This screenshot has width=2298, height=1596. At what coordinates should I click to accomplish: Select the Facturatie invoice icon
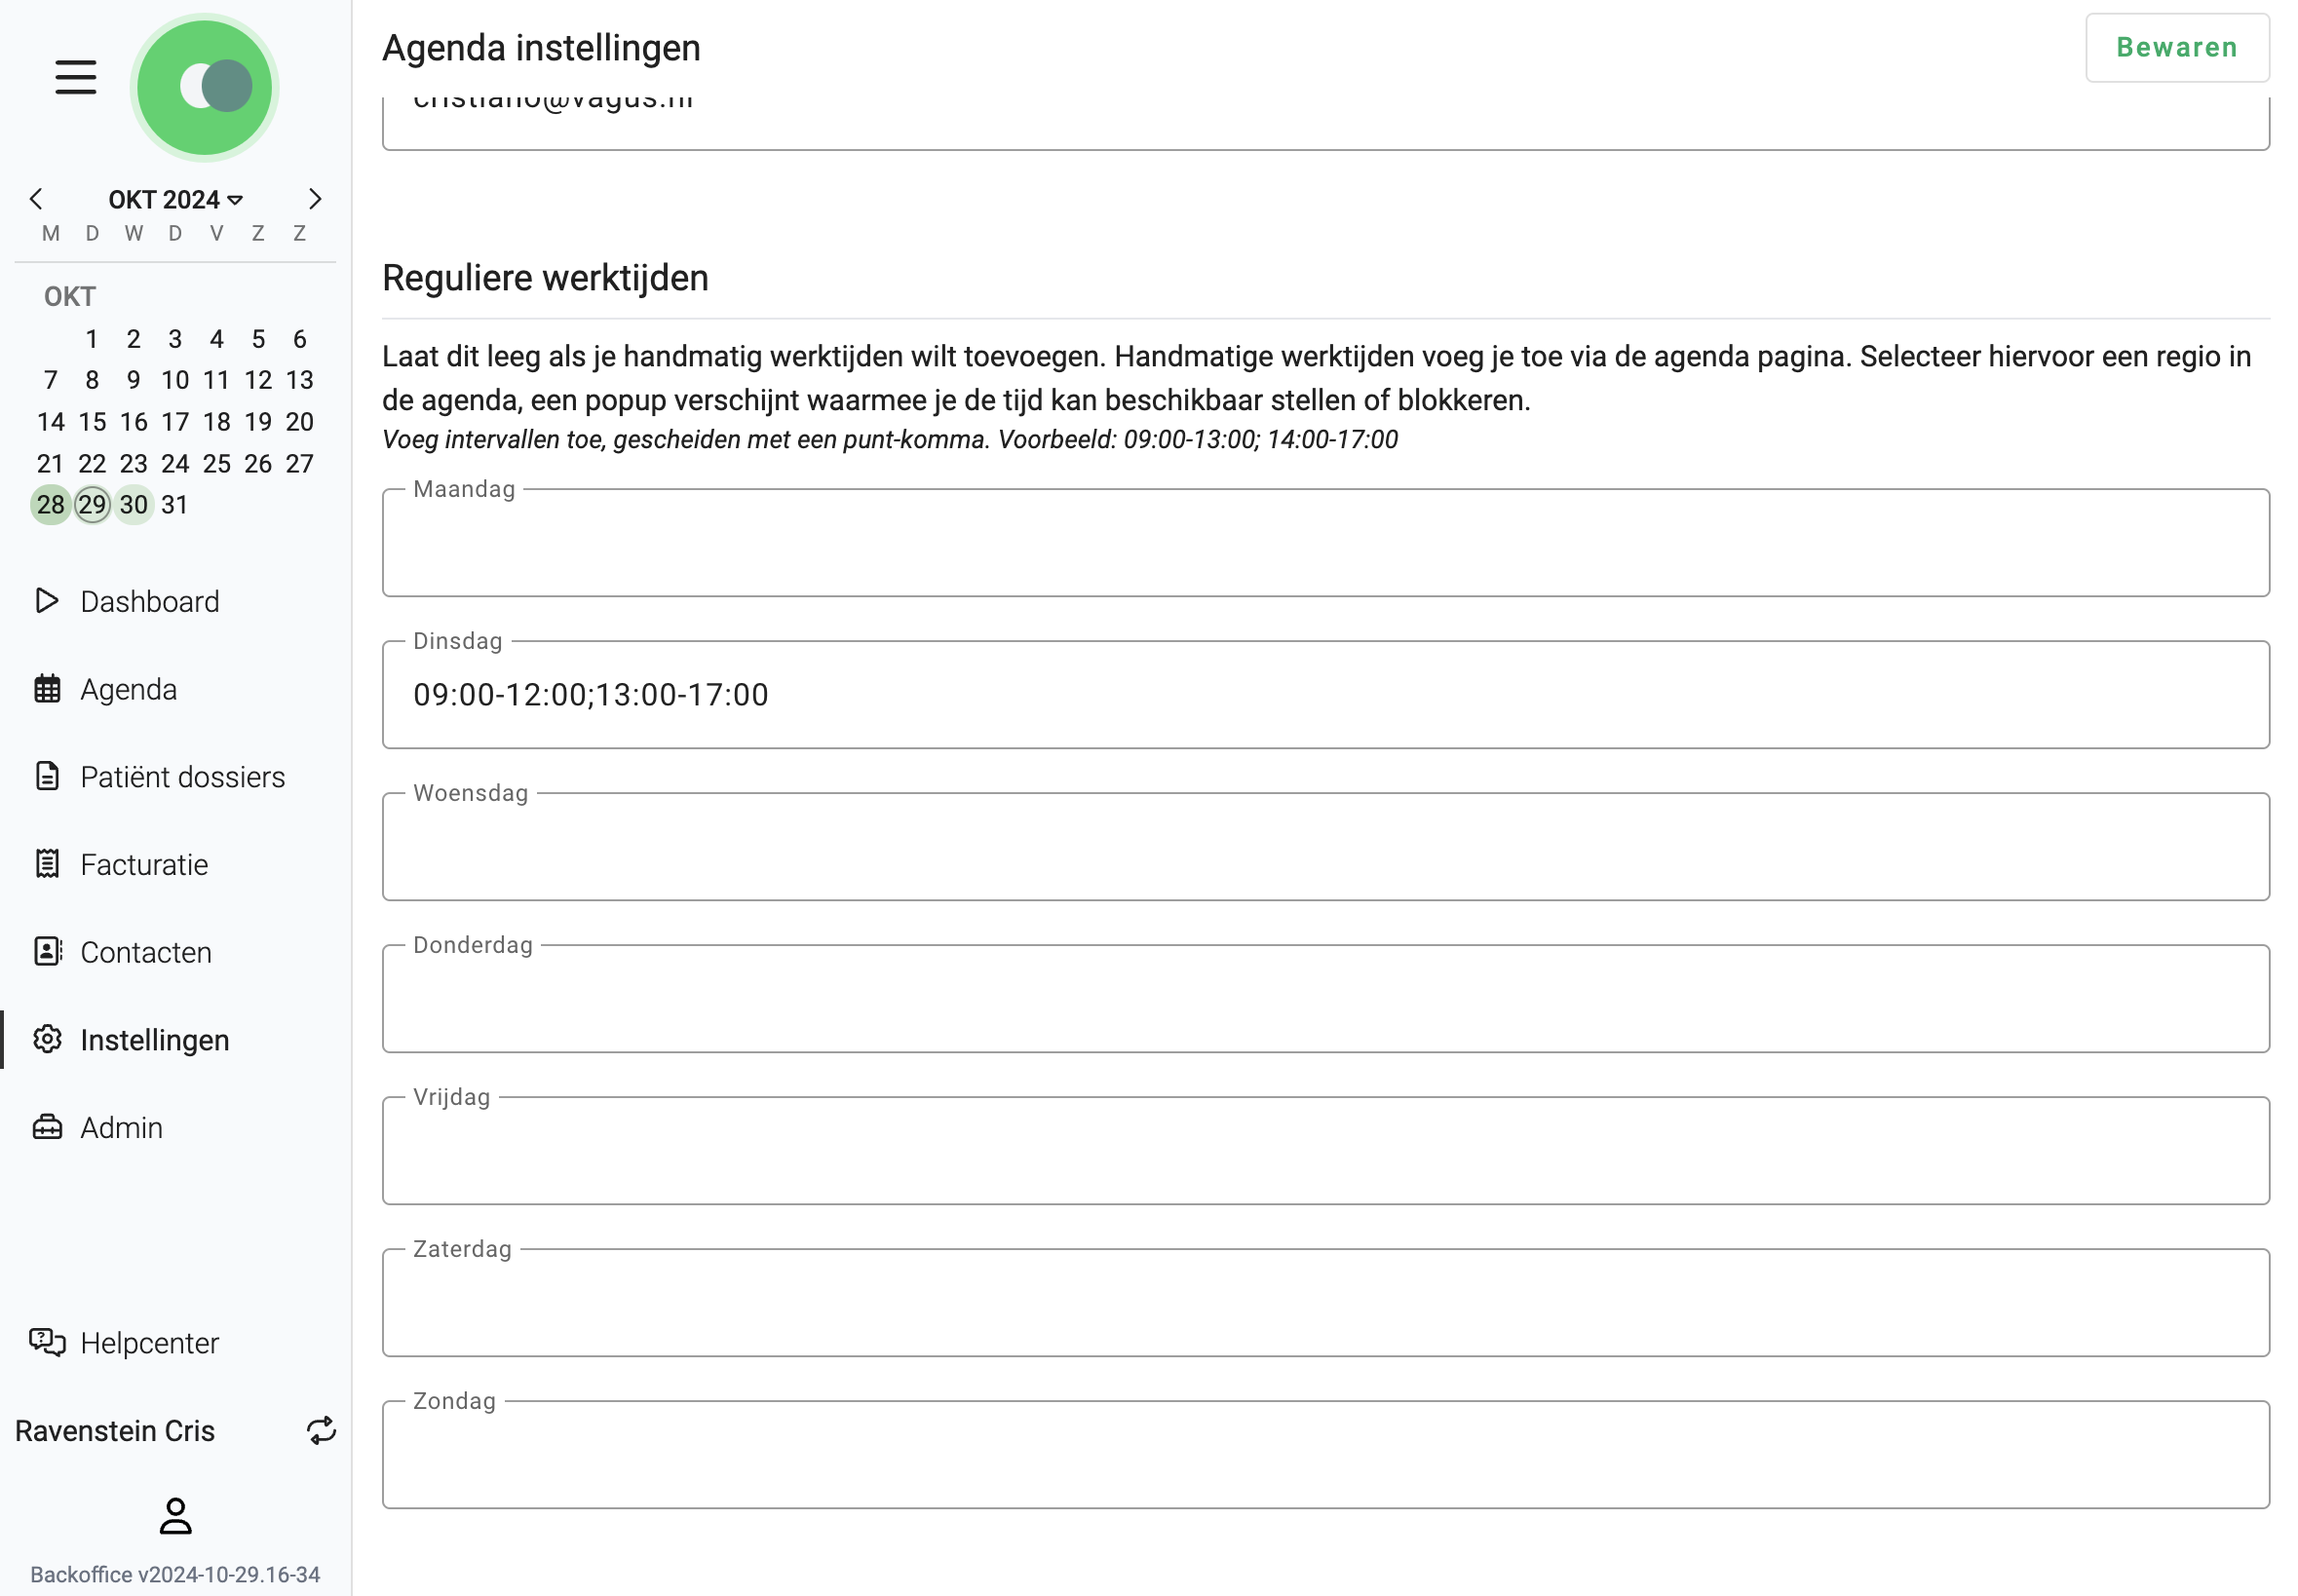point(47,864)
